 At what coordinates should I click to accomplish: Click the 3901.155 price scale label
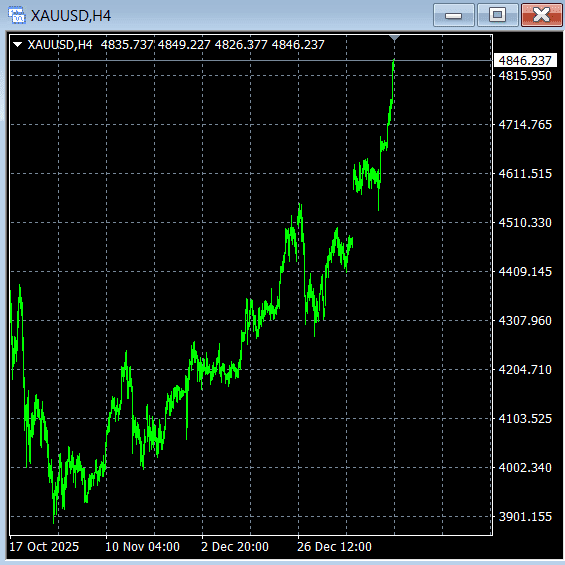coord(525,517)
